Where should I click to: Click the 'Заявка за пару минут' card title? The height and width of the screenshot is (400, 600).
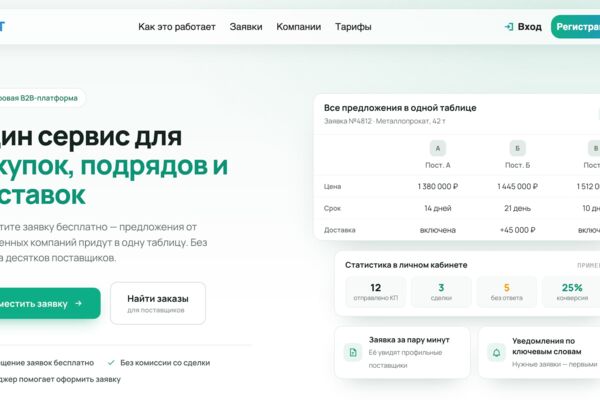click(409, 340)
